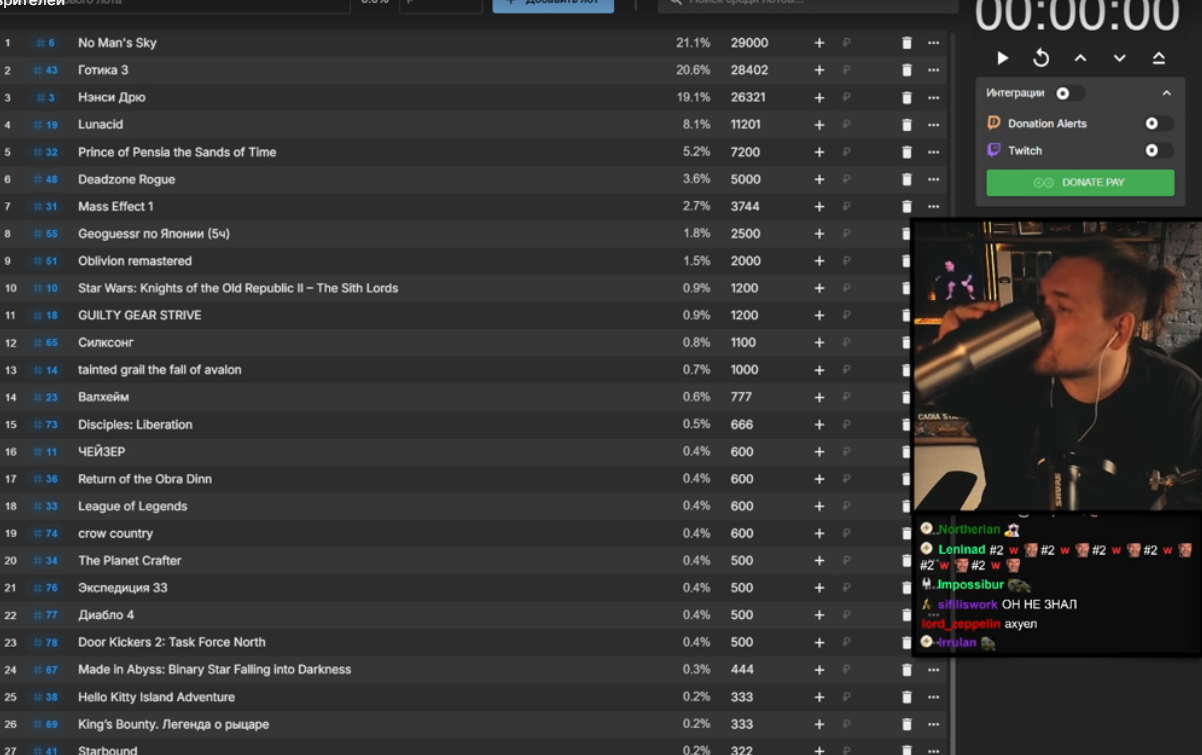Screen dimensions: 1202x755
Task: Click the DONATE PAY button
Action: [x=1080, y=183]
